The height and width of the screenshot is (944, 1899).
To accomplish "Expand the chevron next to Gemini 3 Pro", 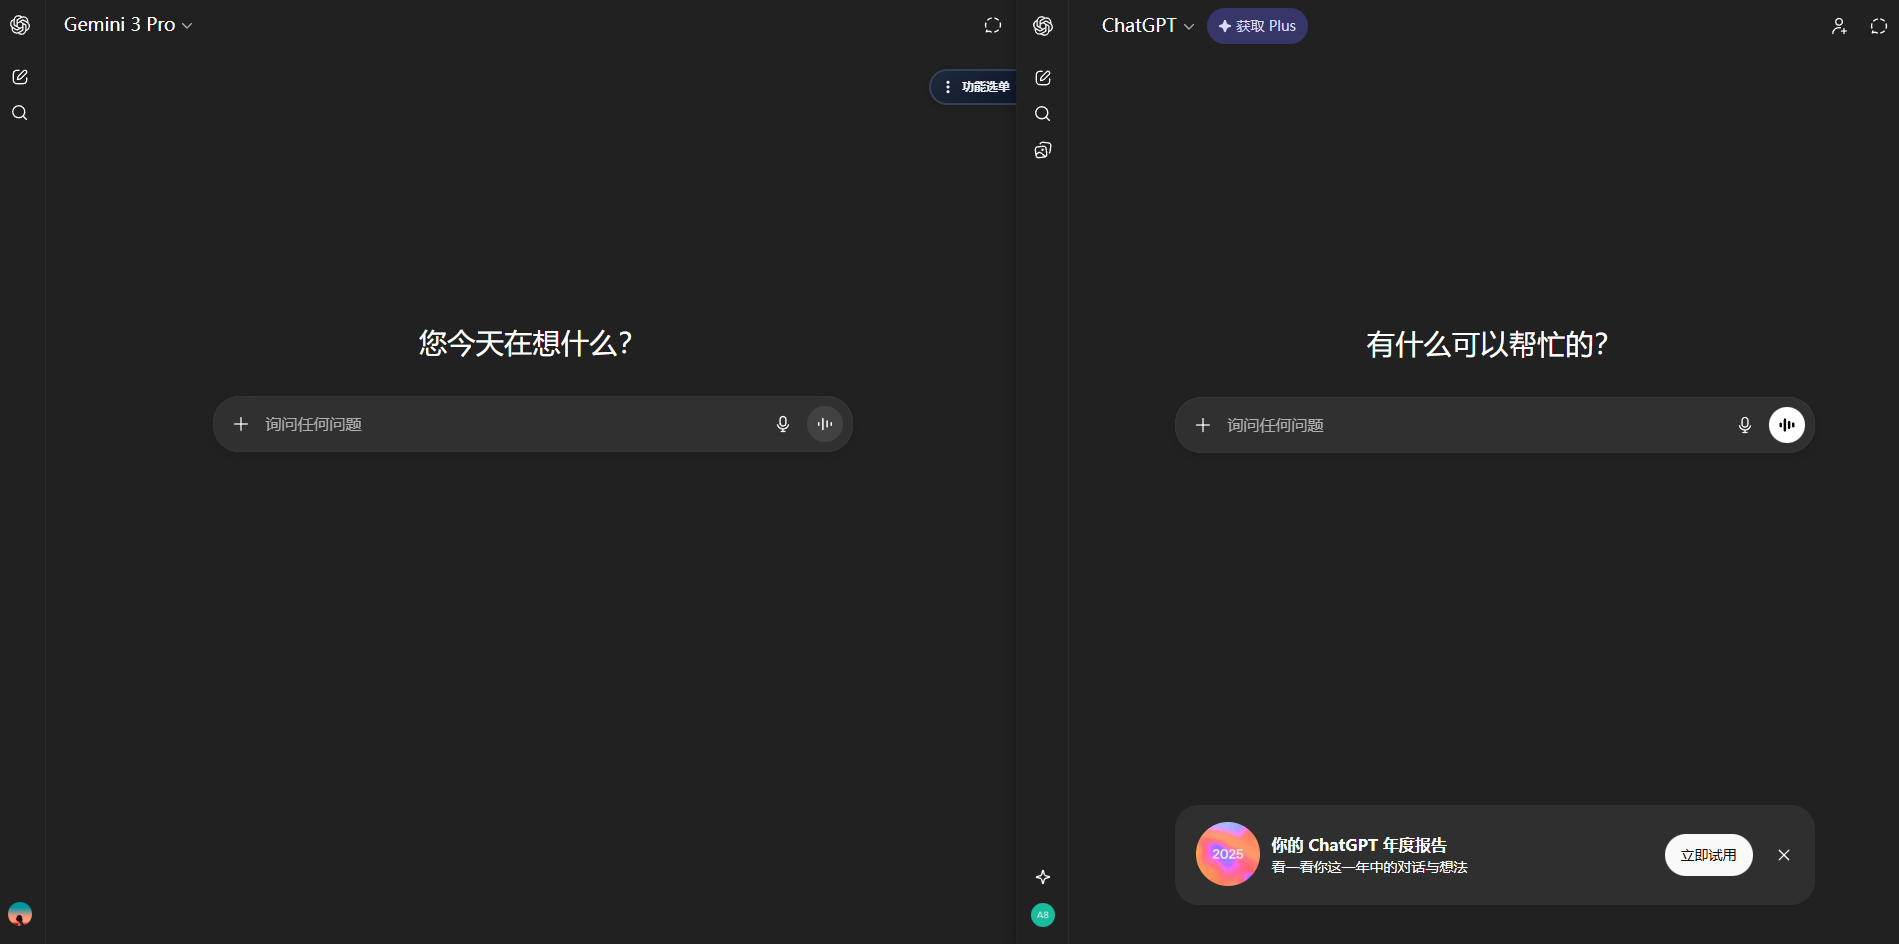I will pyautogui.click(x=186, y=25).
